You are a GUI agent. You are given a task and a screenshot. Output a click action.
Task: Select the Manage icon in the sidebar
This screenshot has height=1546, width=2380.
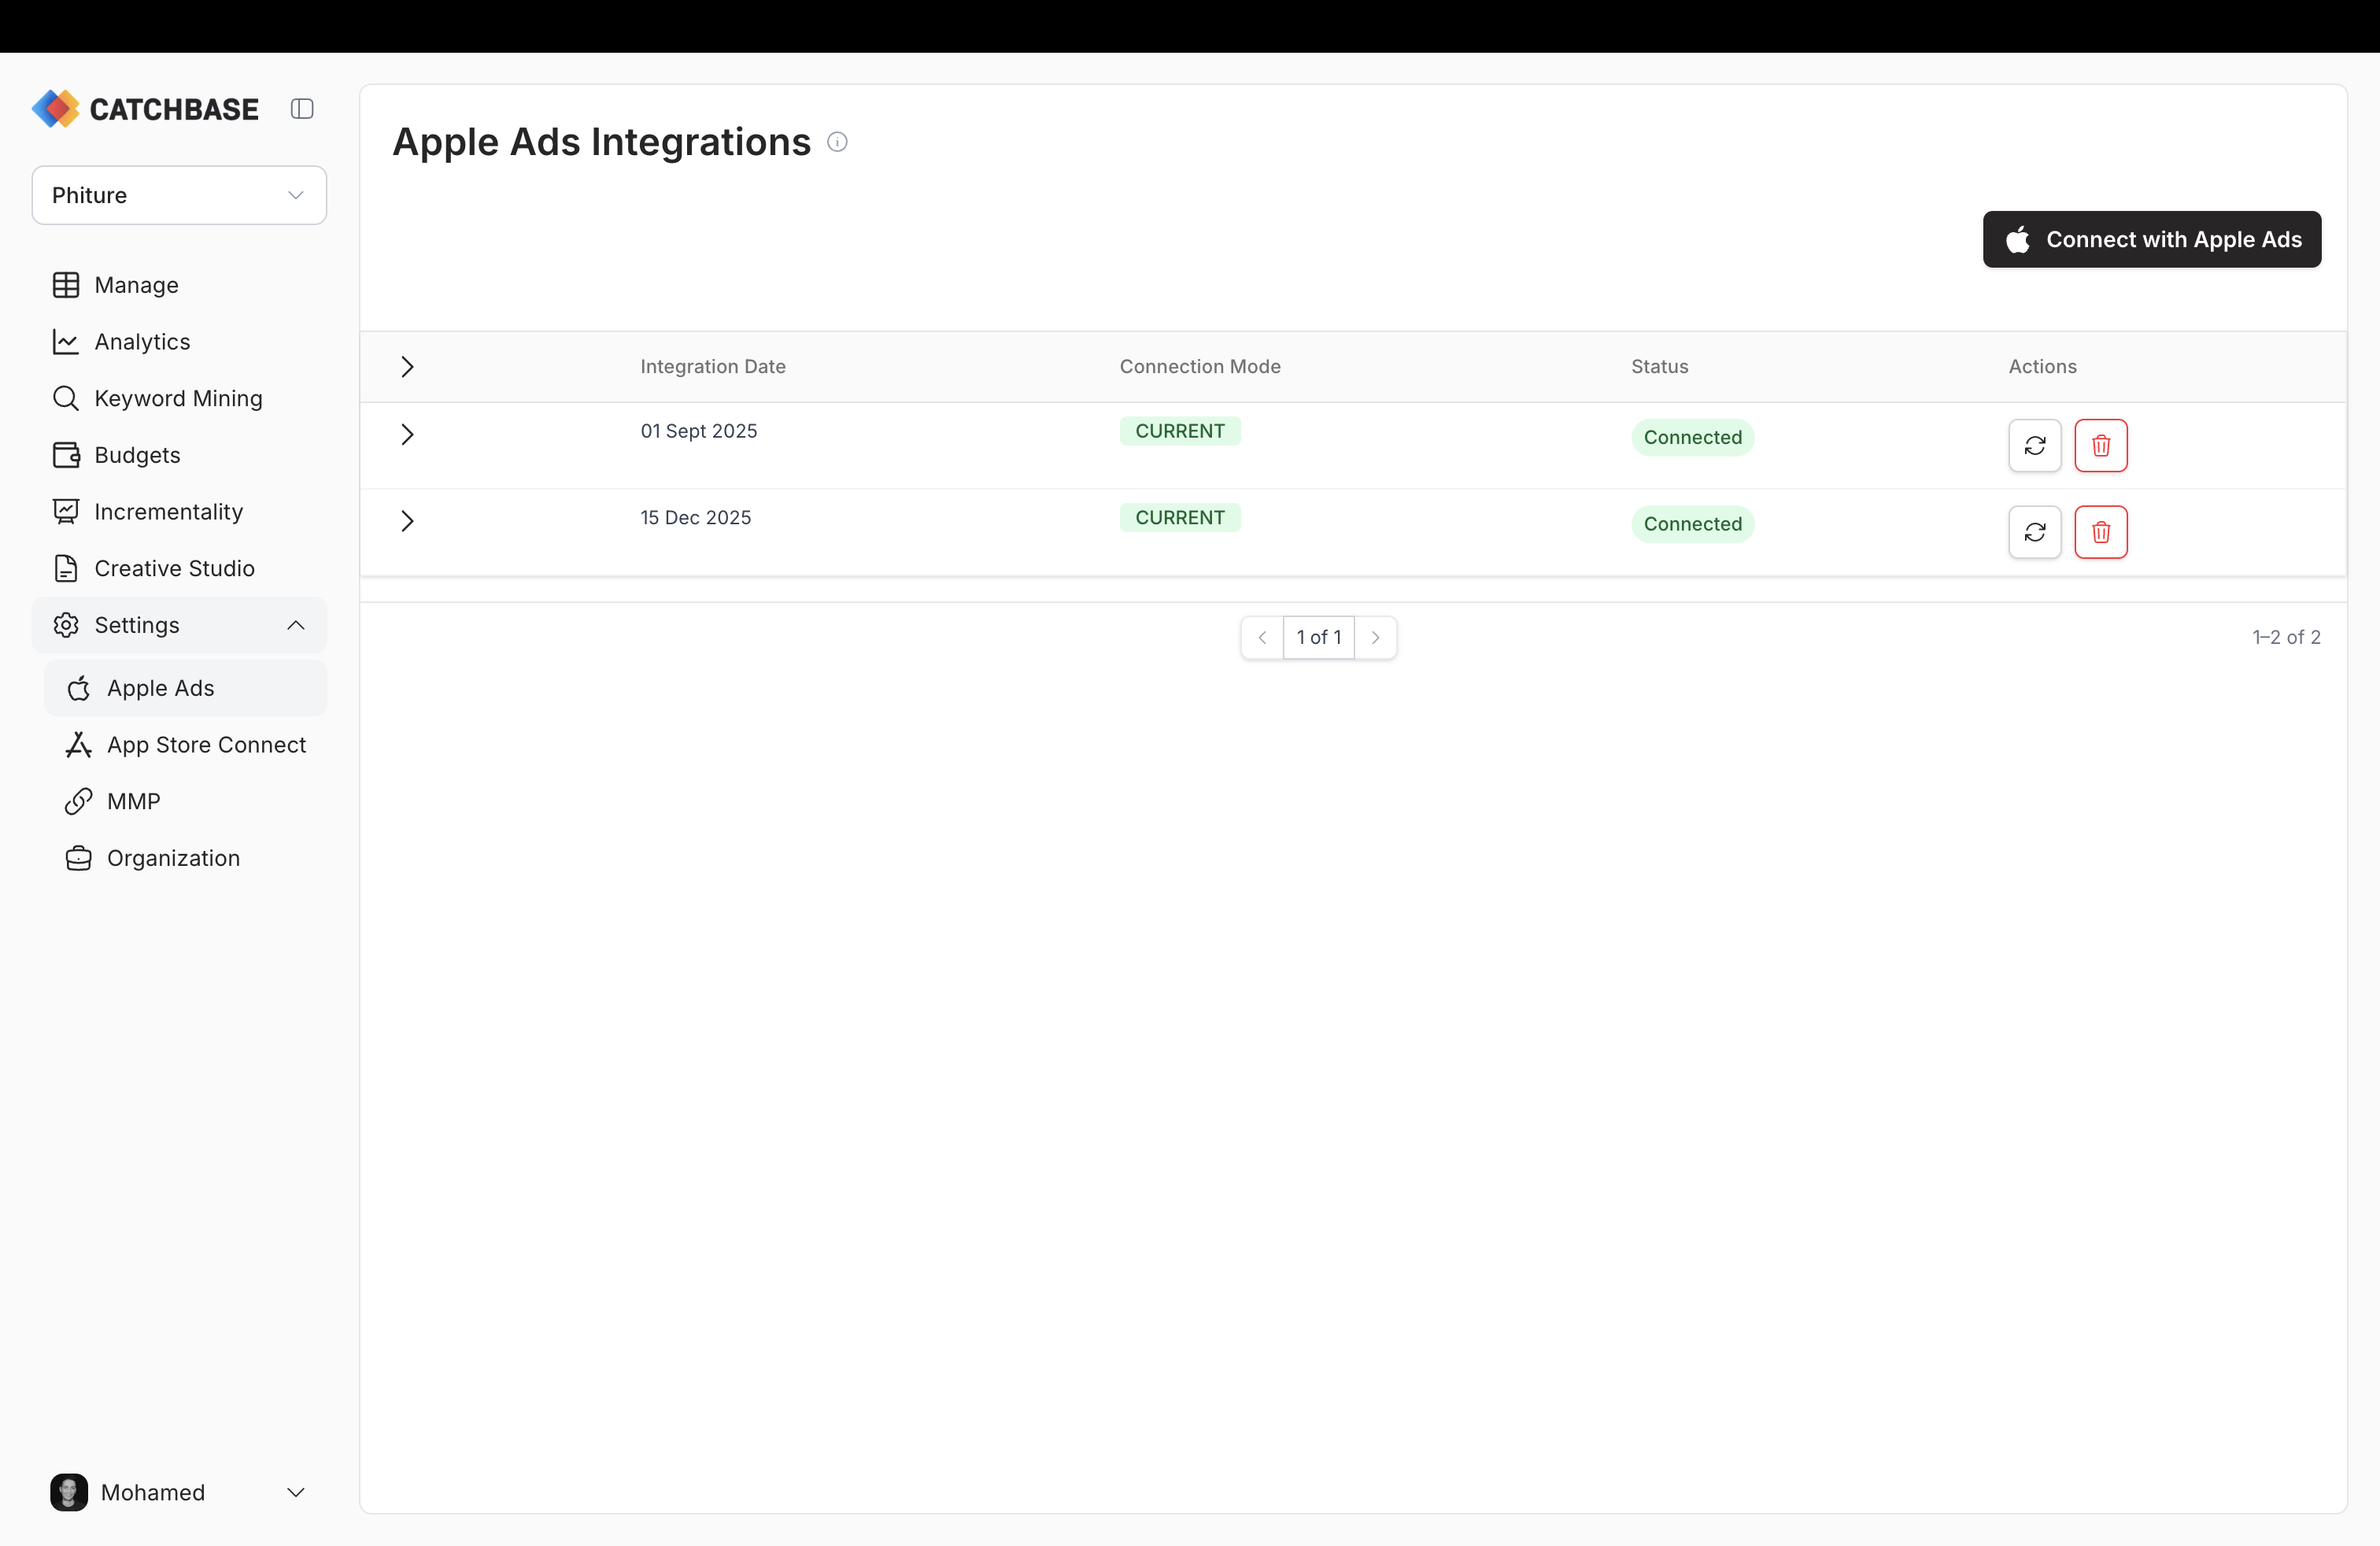(x=66, y=284)
